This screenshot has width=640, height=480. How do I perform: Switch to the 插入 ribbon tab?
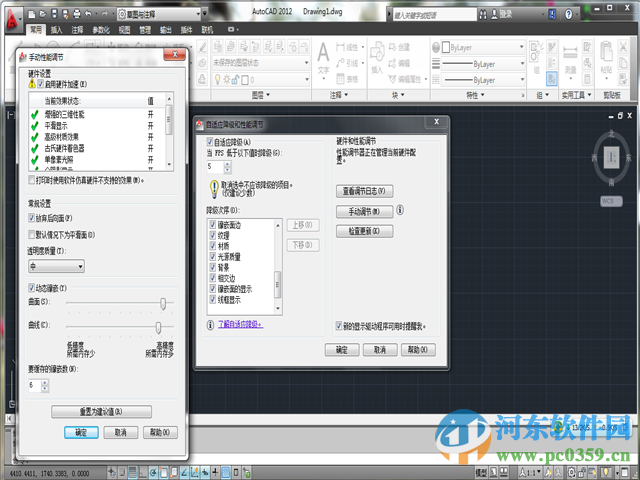click(56, 30)
